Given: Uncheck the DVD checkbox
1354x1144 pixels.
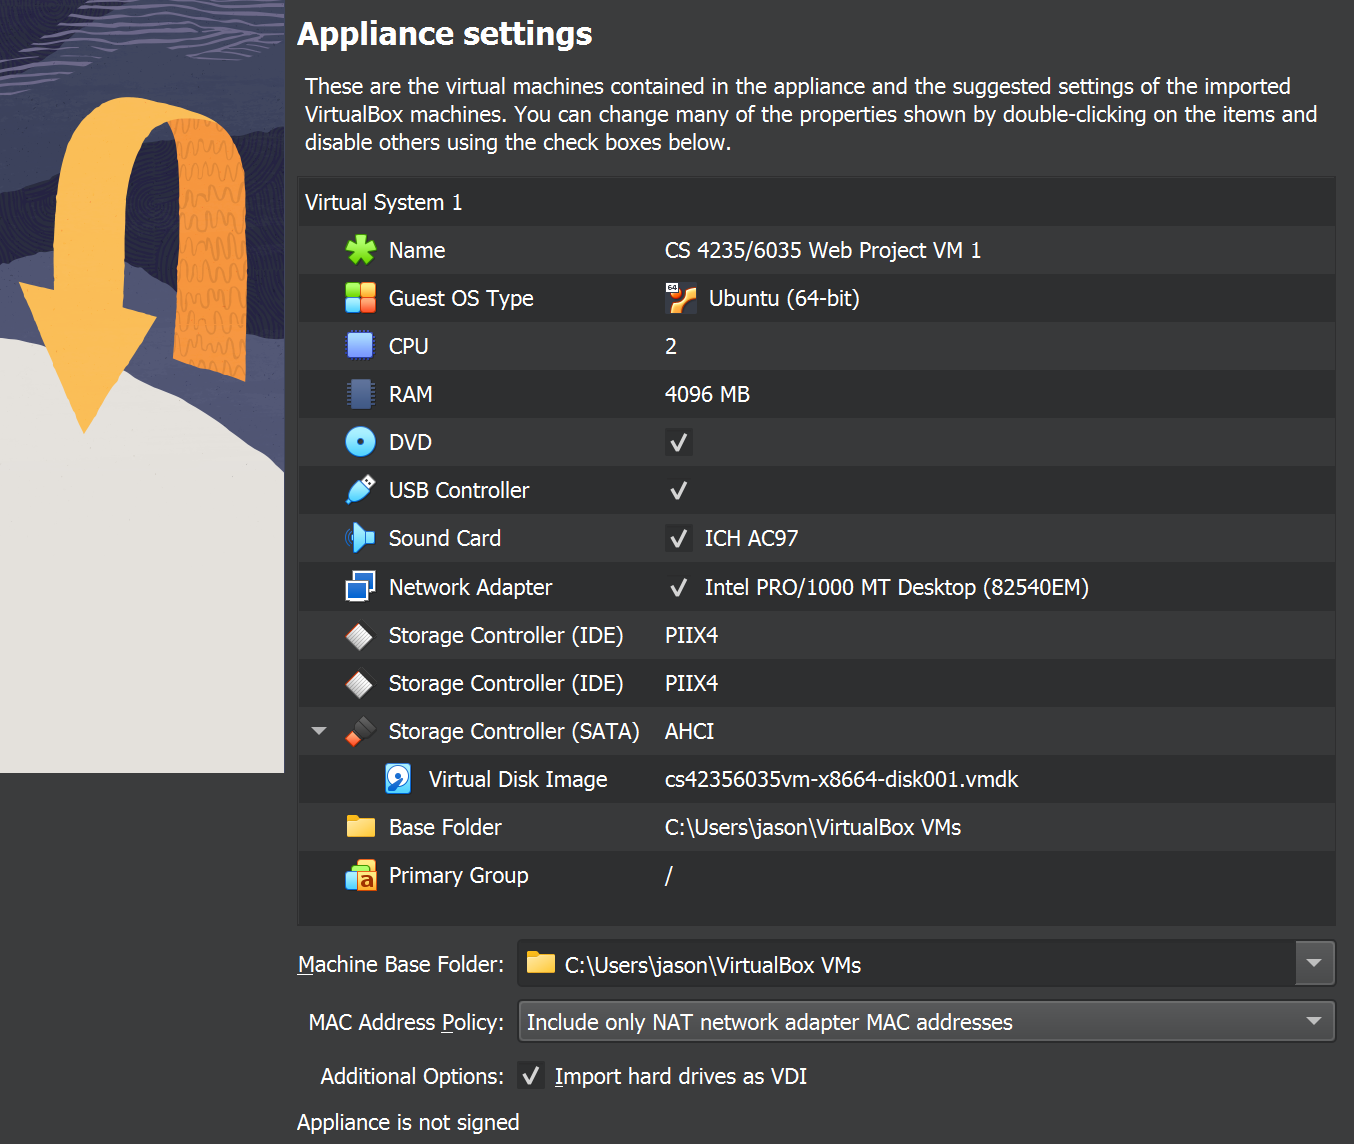Looking at the screenshot, I should pyautogui.click(x=679, y=442).
